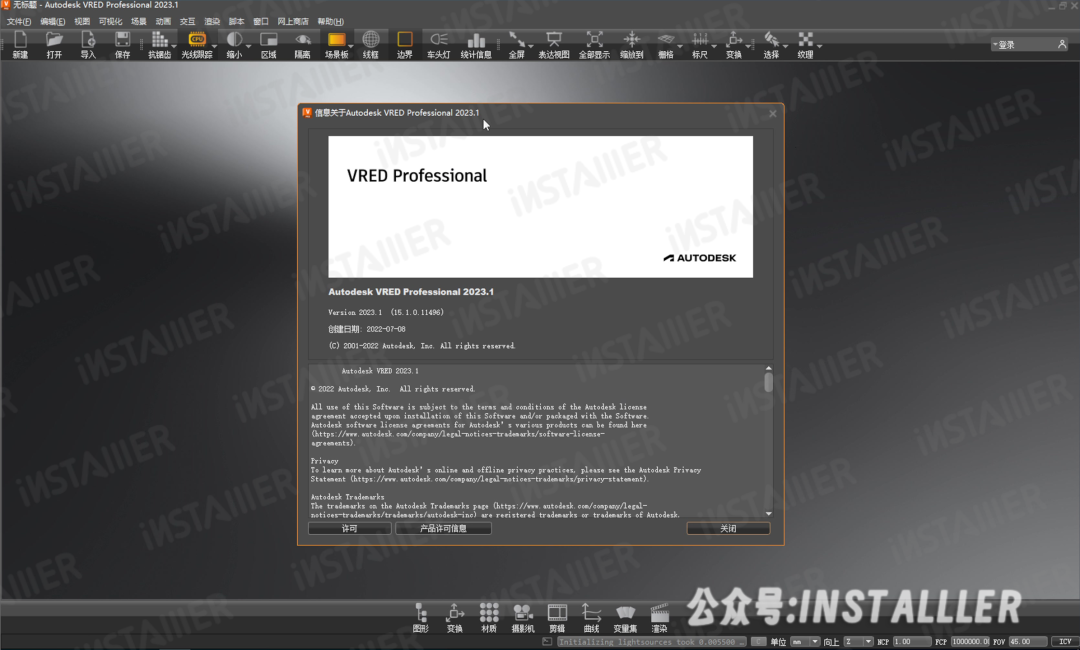Screen dimensions: 1080x650
Task: Click the 许可 button in About dialog
Action: pos(349,528)
